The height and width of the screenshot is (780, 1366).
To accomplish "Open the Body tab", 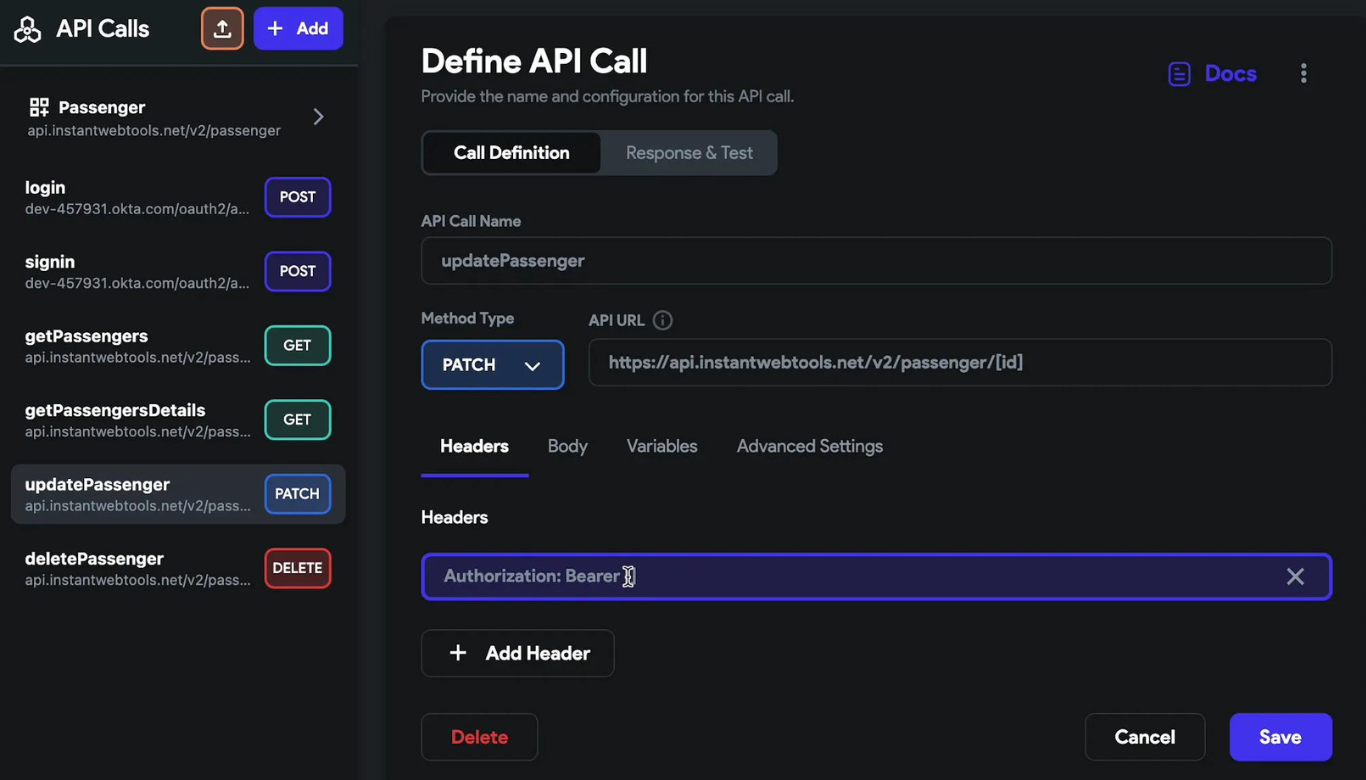I will [x=567, y=446].
